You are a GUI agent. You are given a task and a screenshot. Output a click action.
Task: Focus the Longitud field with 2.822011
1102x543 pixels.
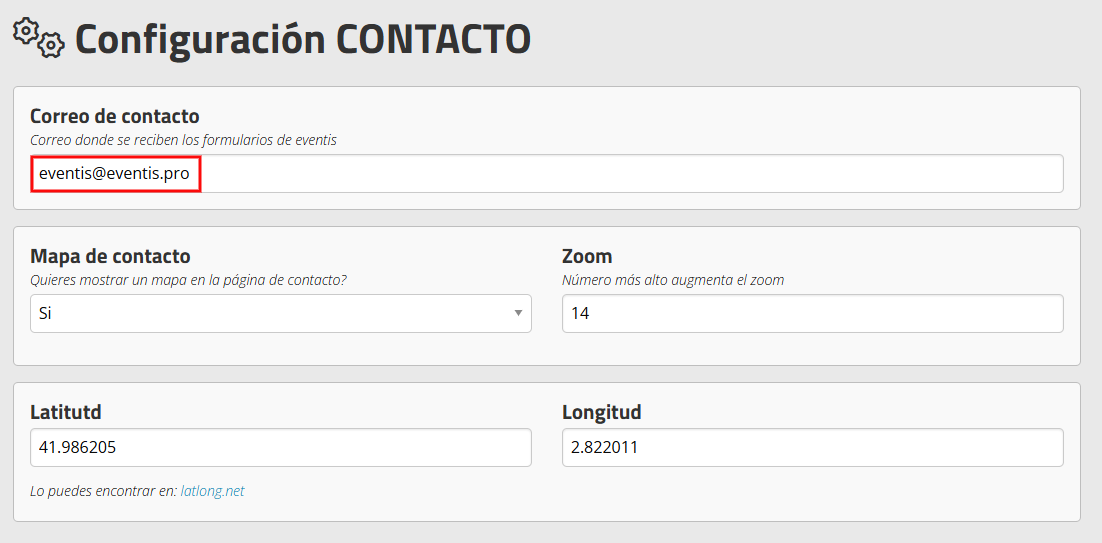812,447
